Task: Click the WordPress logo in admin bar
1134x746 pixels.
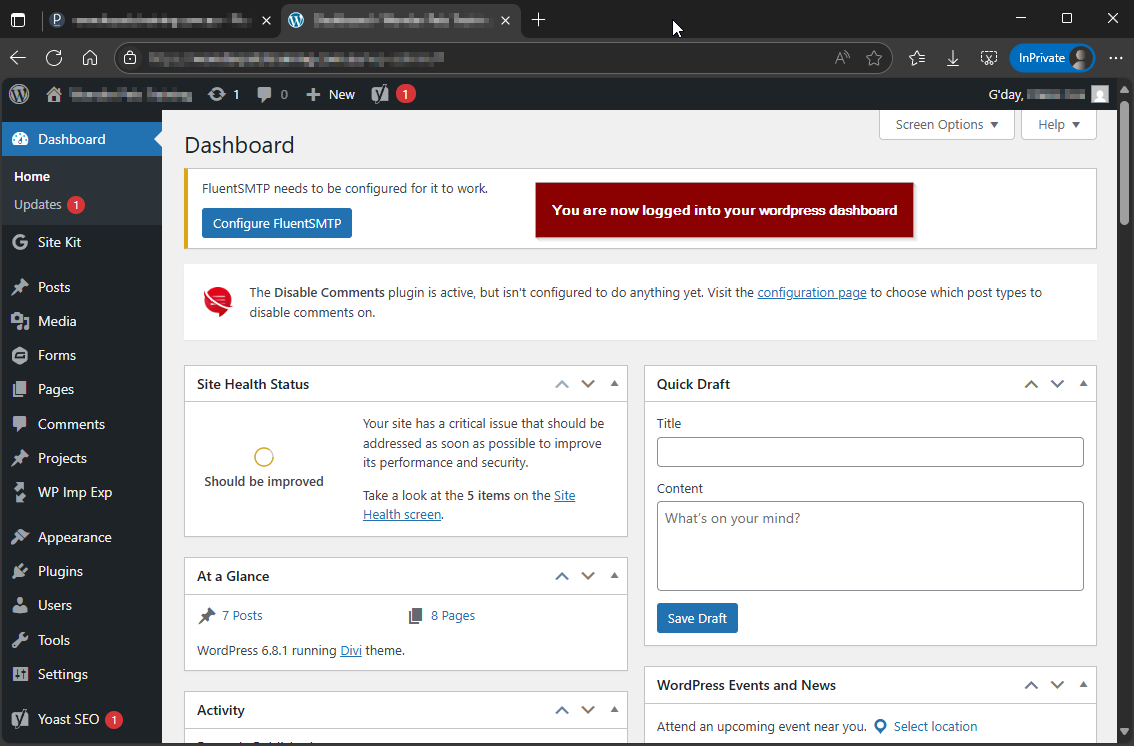Action: tap(19, 94)
